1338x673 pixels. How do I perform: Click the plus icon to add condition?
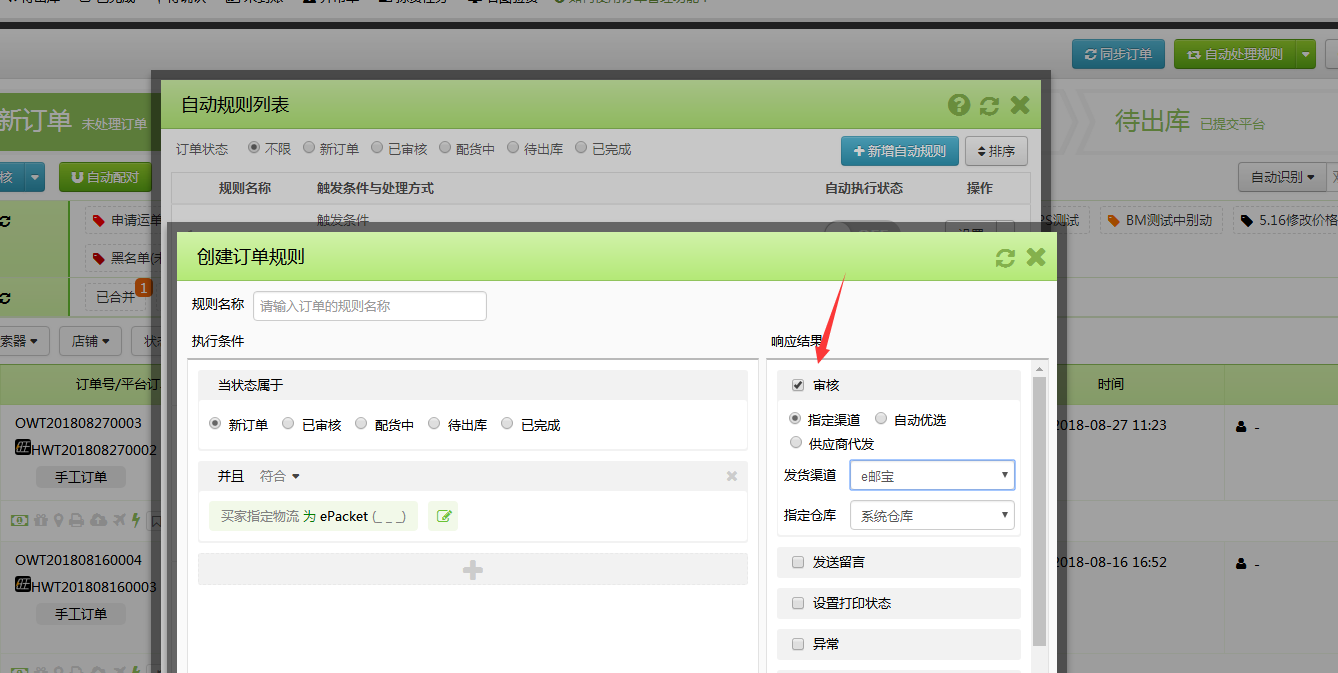(x=472, y=569)
